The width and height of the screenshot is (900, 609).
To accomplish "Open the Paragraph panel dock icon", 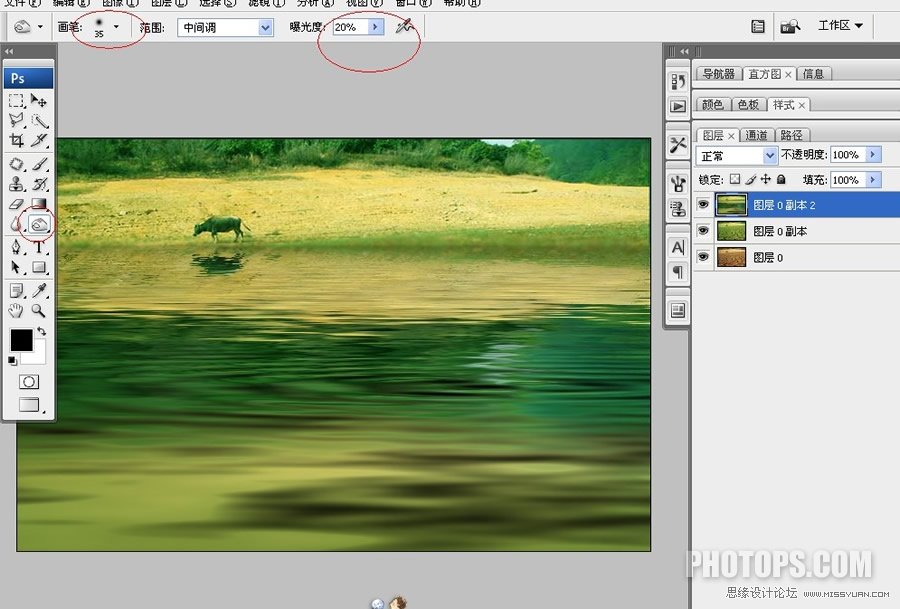I will click(x=678, y=271).
